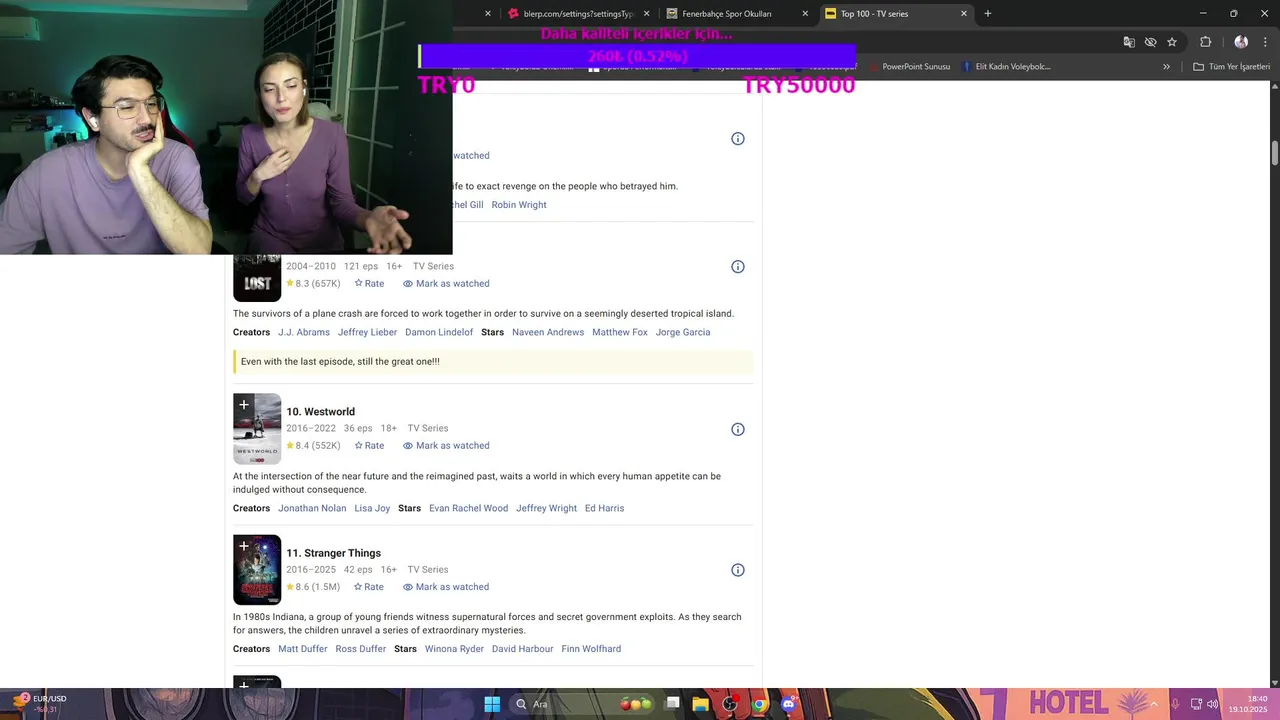Open Jonathan Nolan's page
This screenshot has width=1280, height=720.
coord(312,508)
